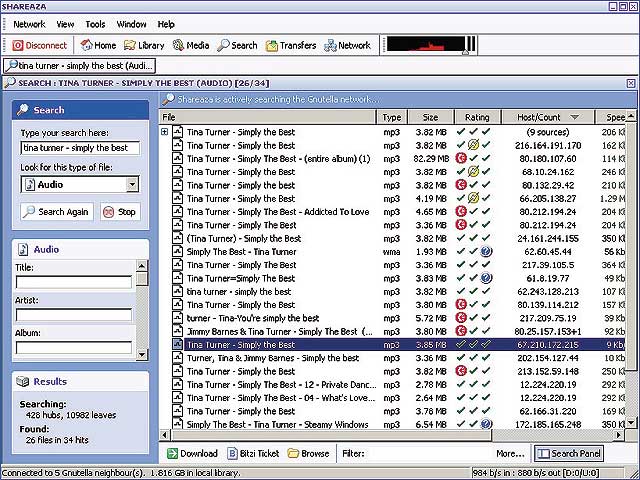Screen dimensions: 640x480
Task: Open the Help menu
Action: pyautogui.click(x=166, y=24)
